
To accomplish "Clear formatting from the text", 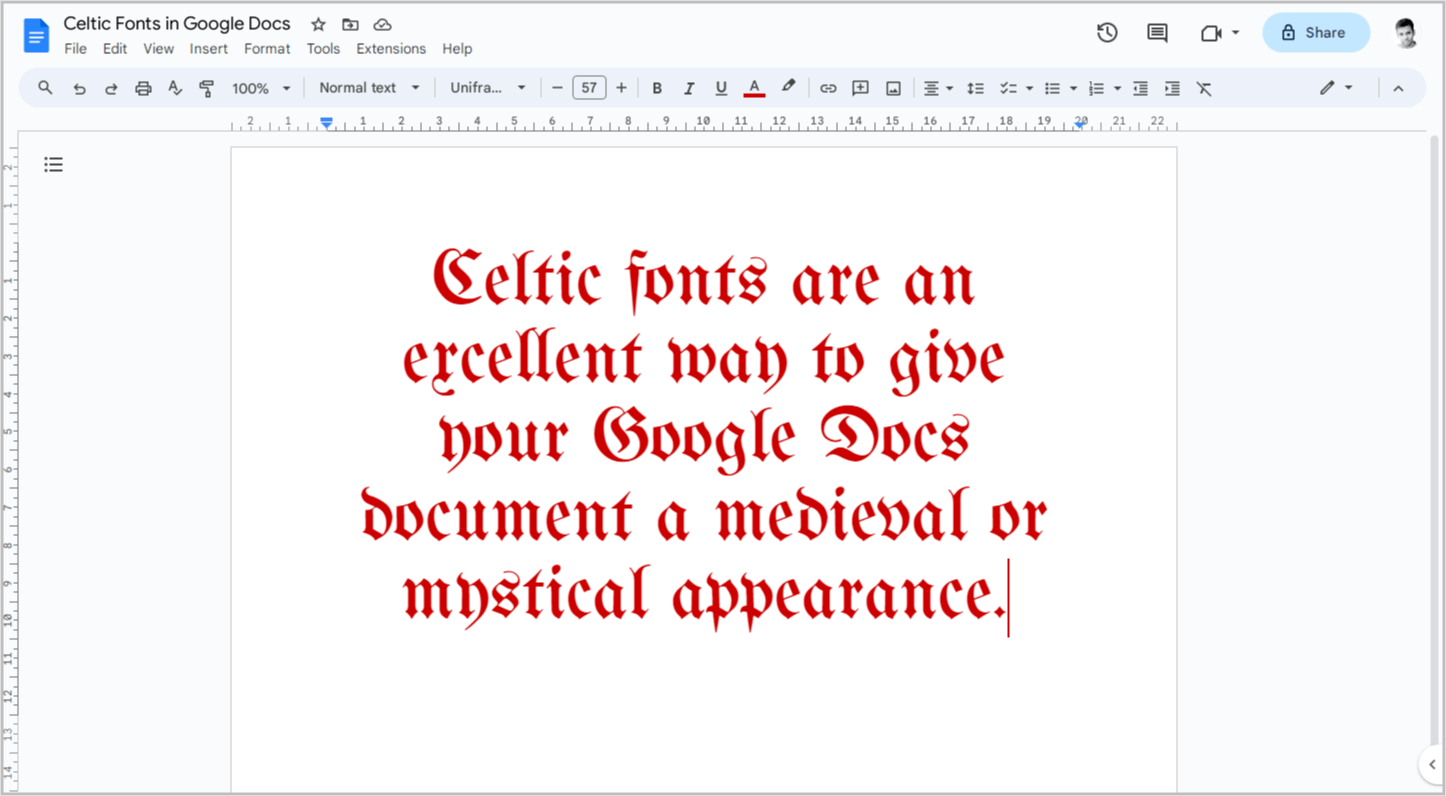I will click(1204, 88).
